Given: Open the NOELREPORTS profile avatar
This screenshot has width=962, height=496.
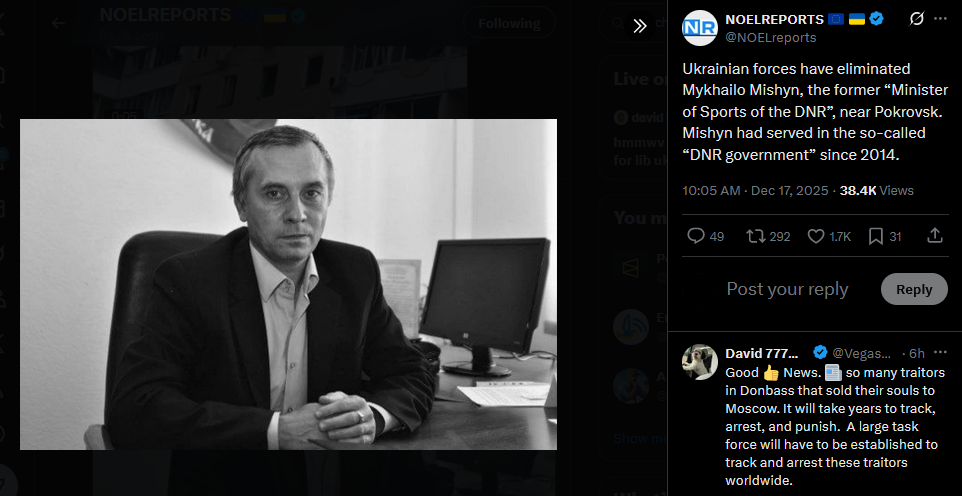Looking at the screenshot, I should coord(699,28).
